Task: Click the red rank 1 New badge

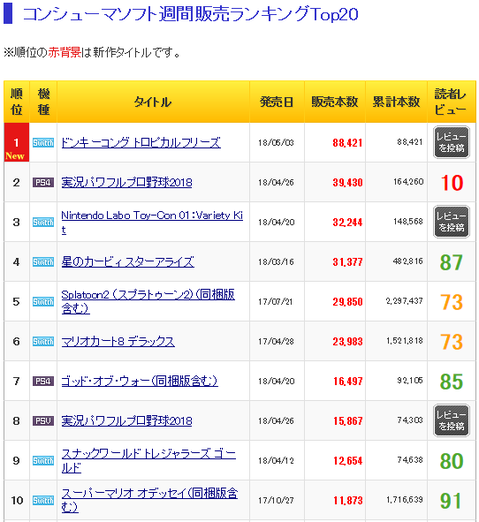Action: (x=16, y=143)
